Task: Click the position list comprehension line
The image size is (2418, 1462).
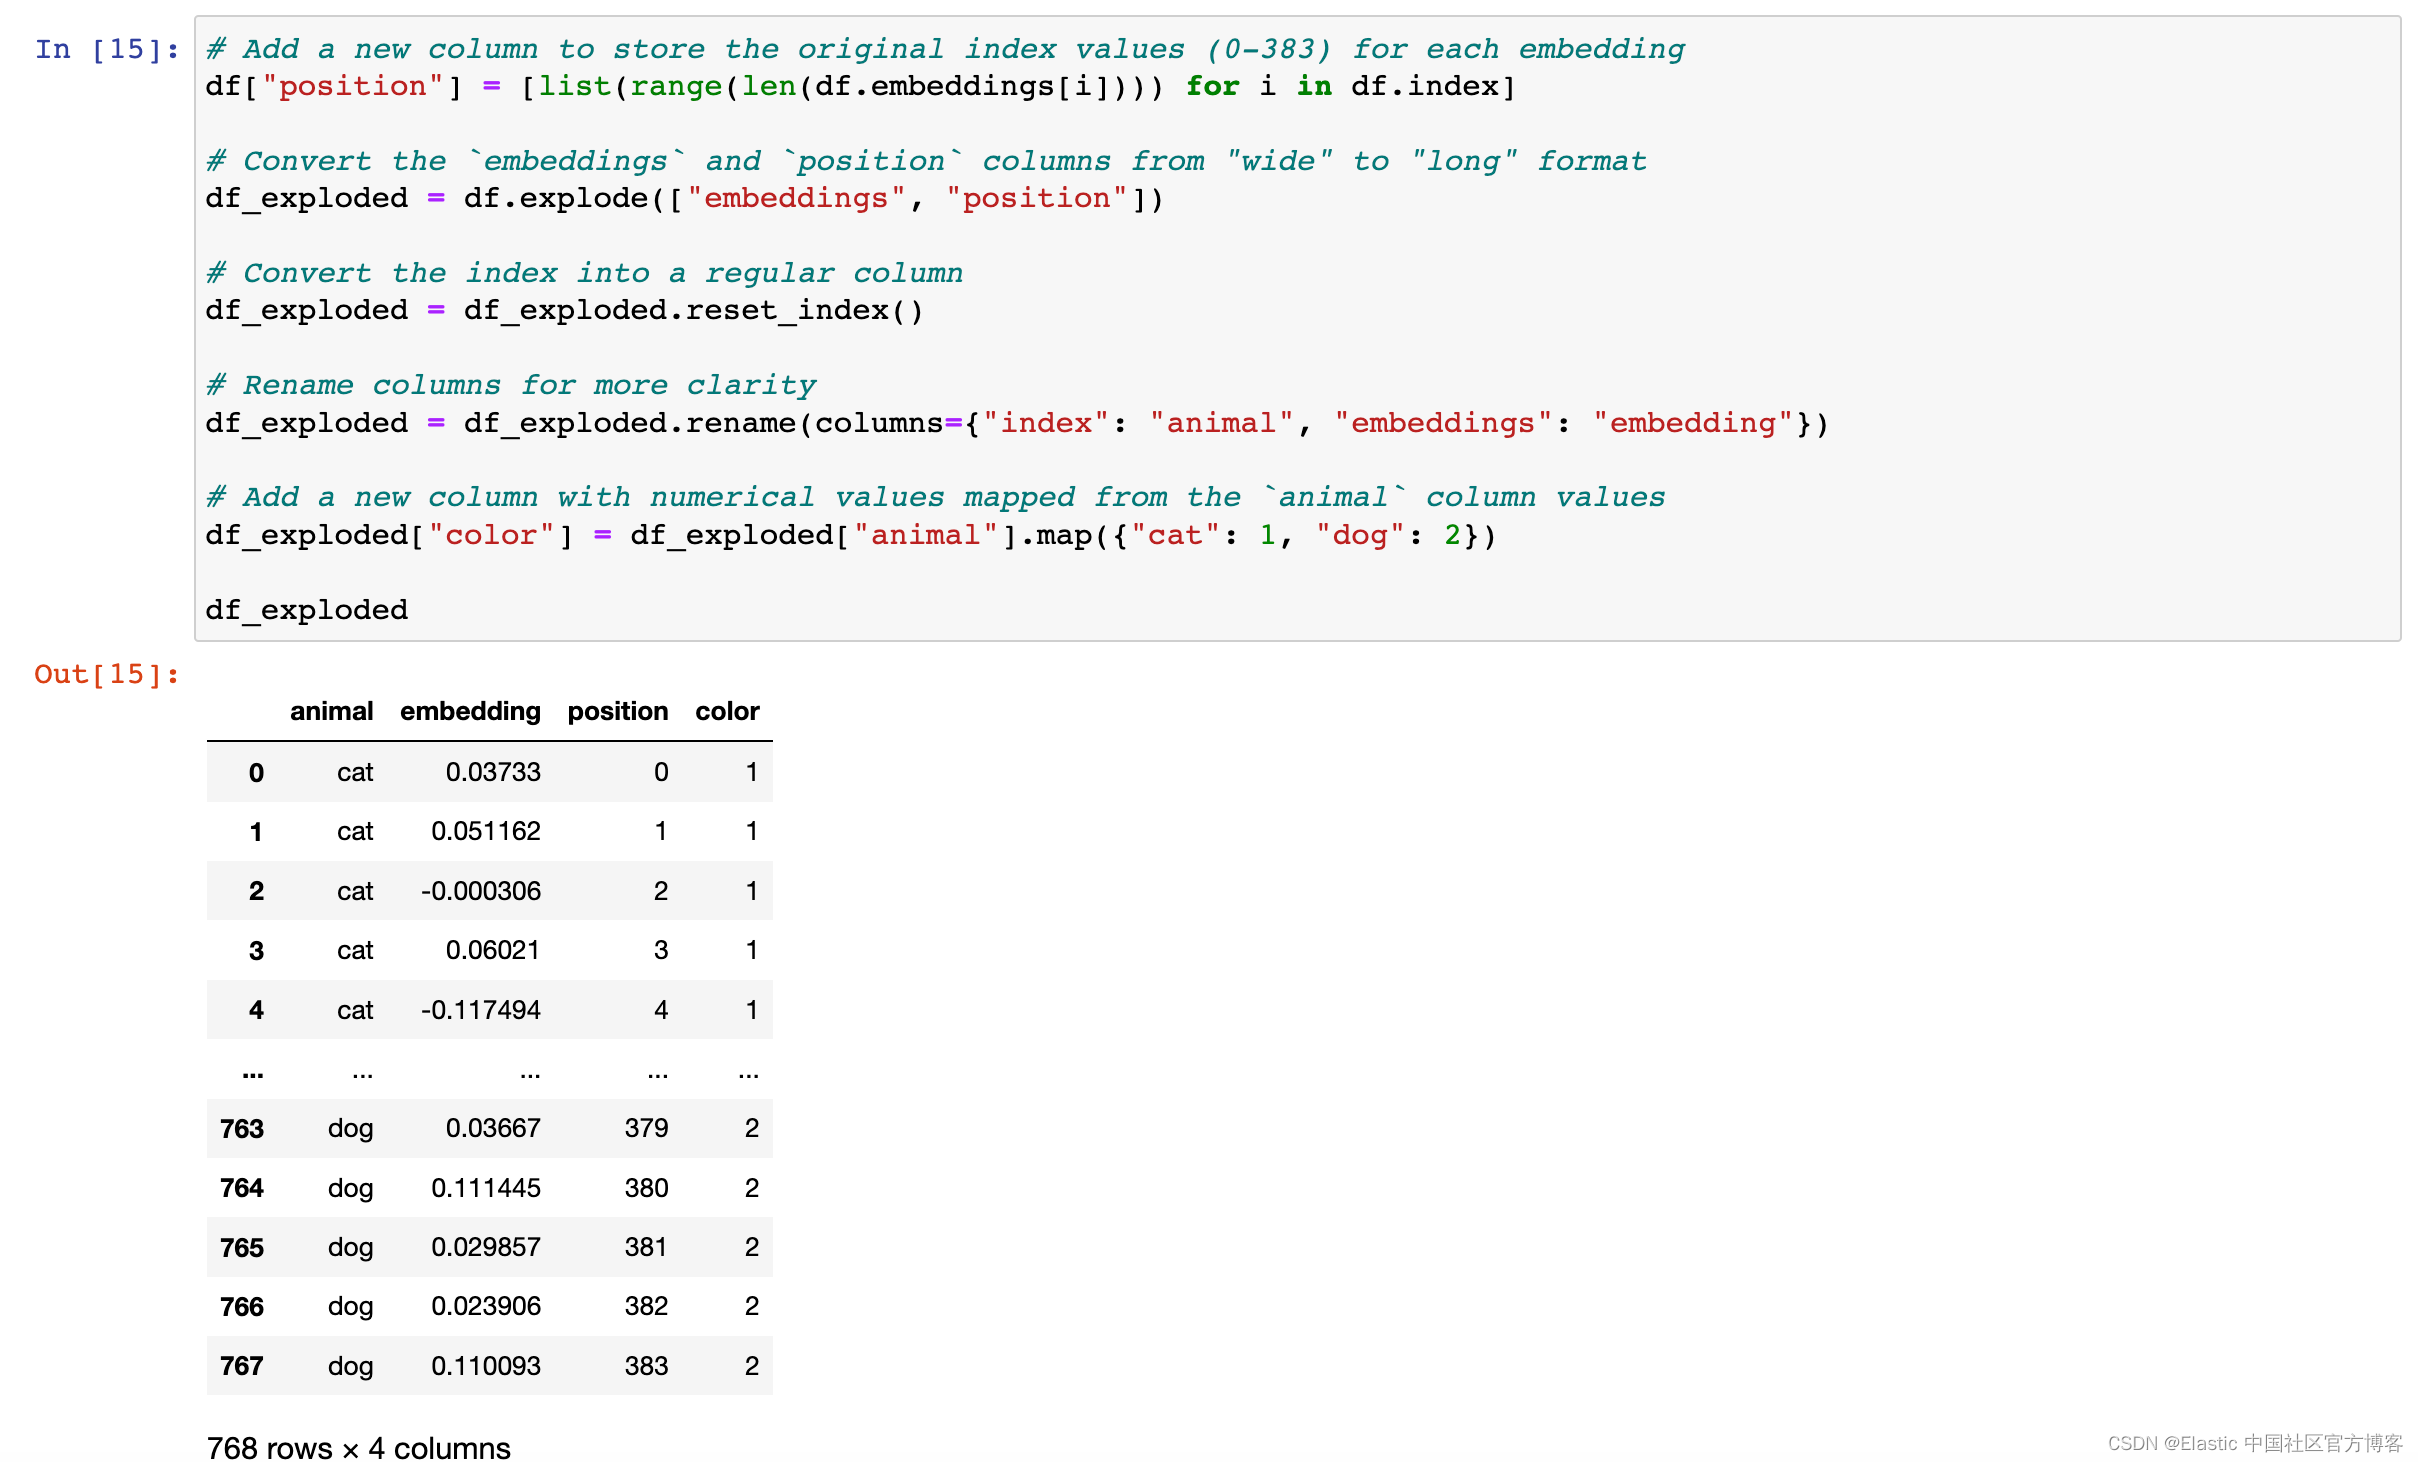Action: tap(859, 87)
